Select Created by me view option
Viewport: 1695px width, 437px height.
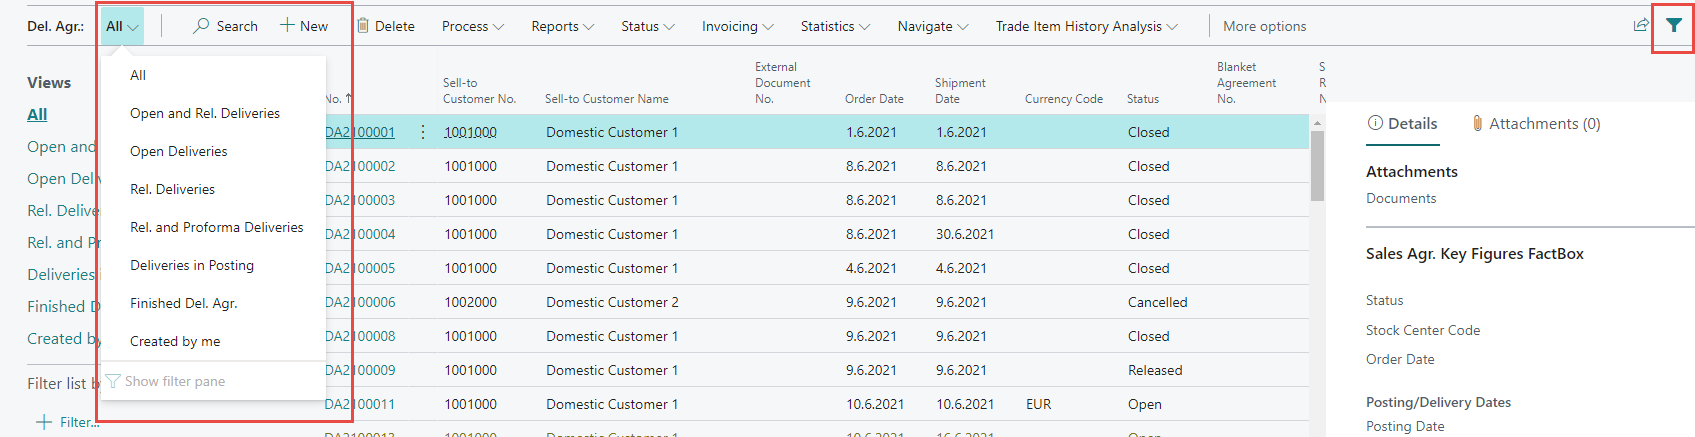point(175,341)
